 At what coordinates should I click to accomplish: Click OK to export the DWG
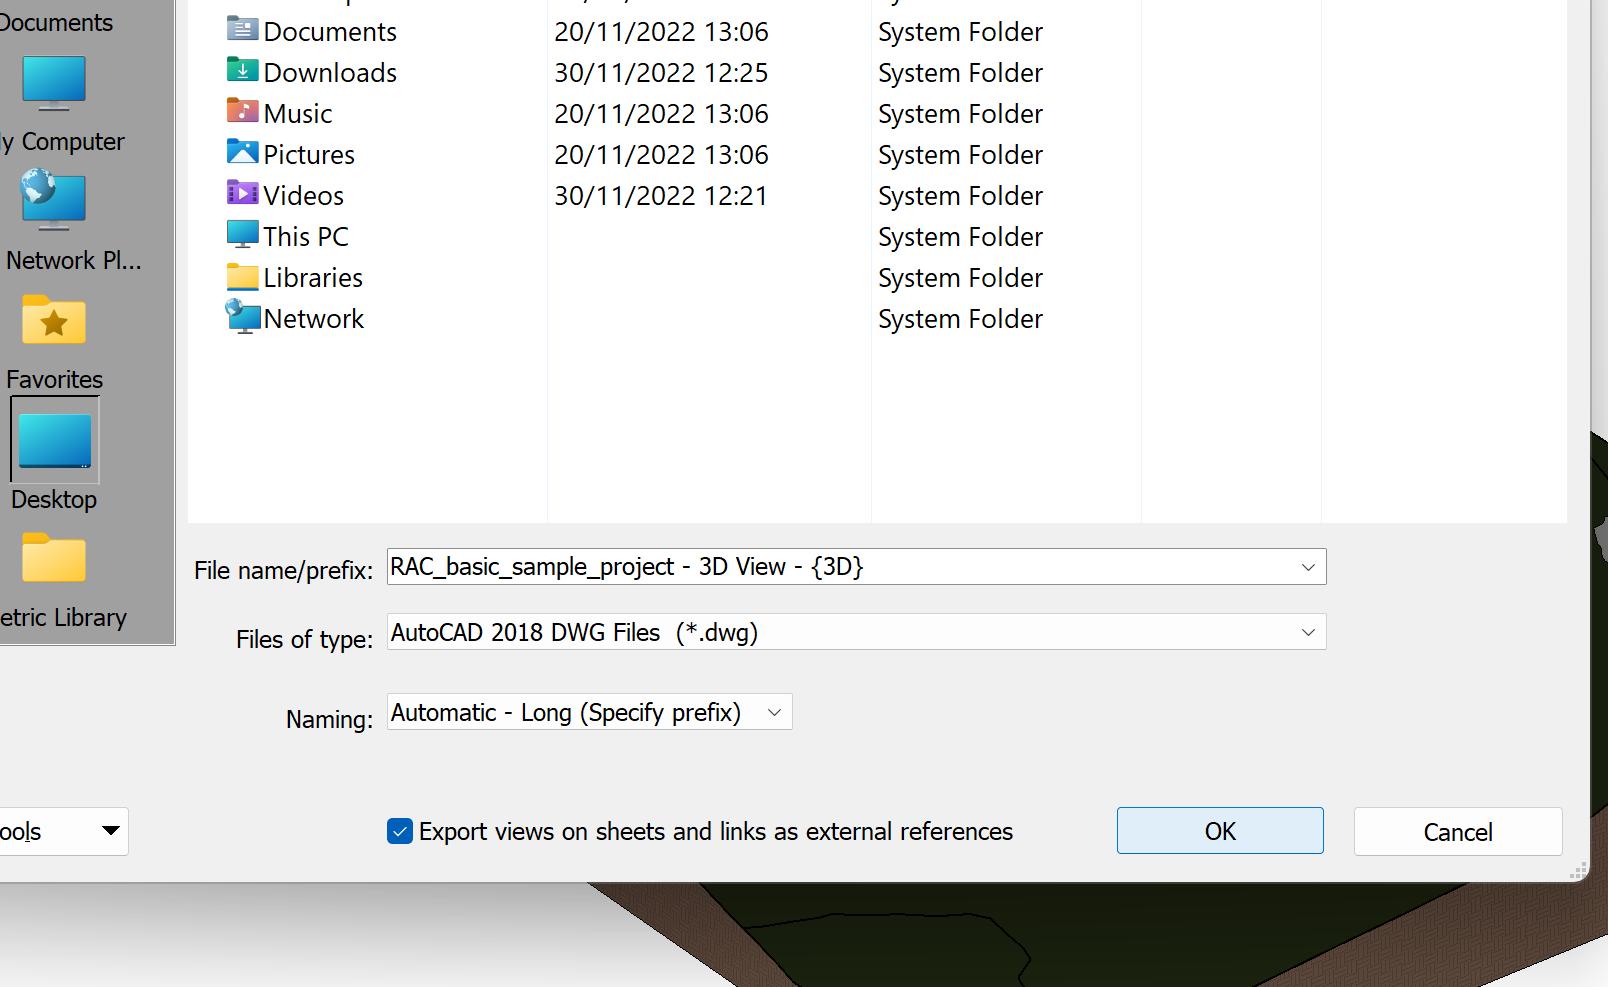1220,830
